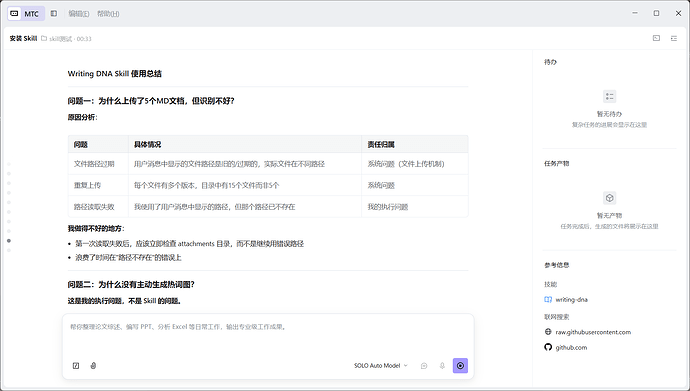This screenshot has width=690, height=391.
Task: Start voice input with microphone icon
Action: click(x=442, y=365)
